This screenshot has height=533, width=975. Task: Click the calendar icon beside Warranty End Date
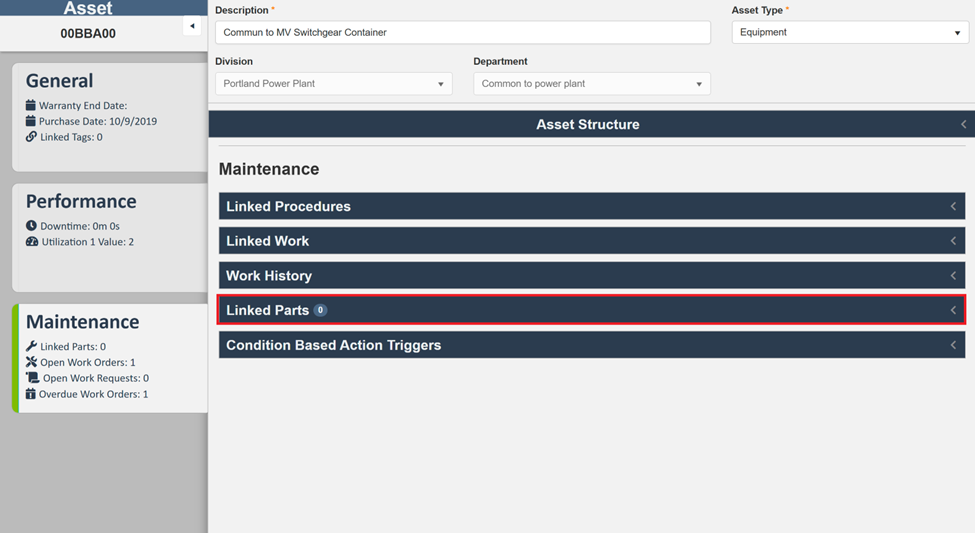point(31,105)
